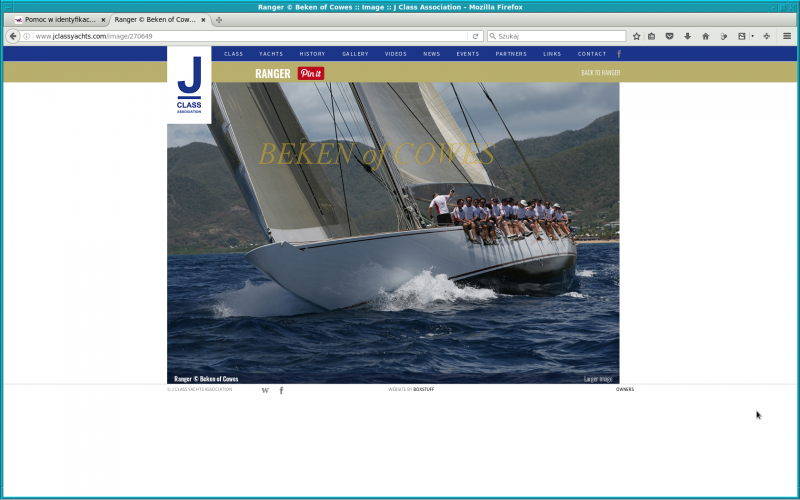Open a new tab with the plus button
Viewport: 800px width, 500px height.
click(219, 20)
